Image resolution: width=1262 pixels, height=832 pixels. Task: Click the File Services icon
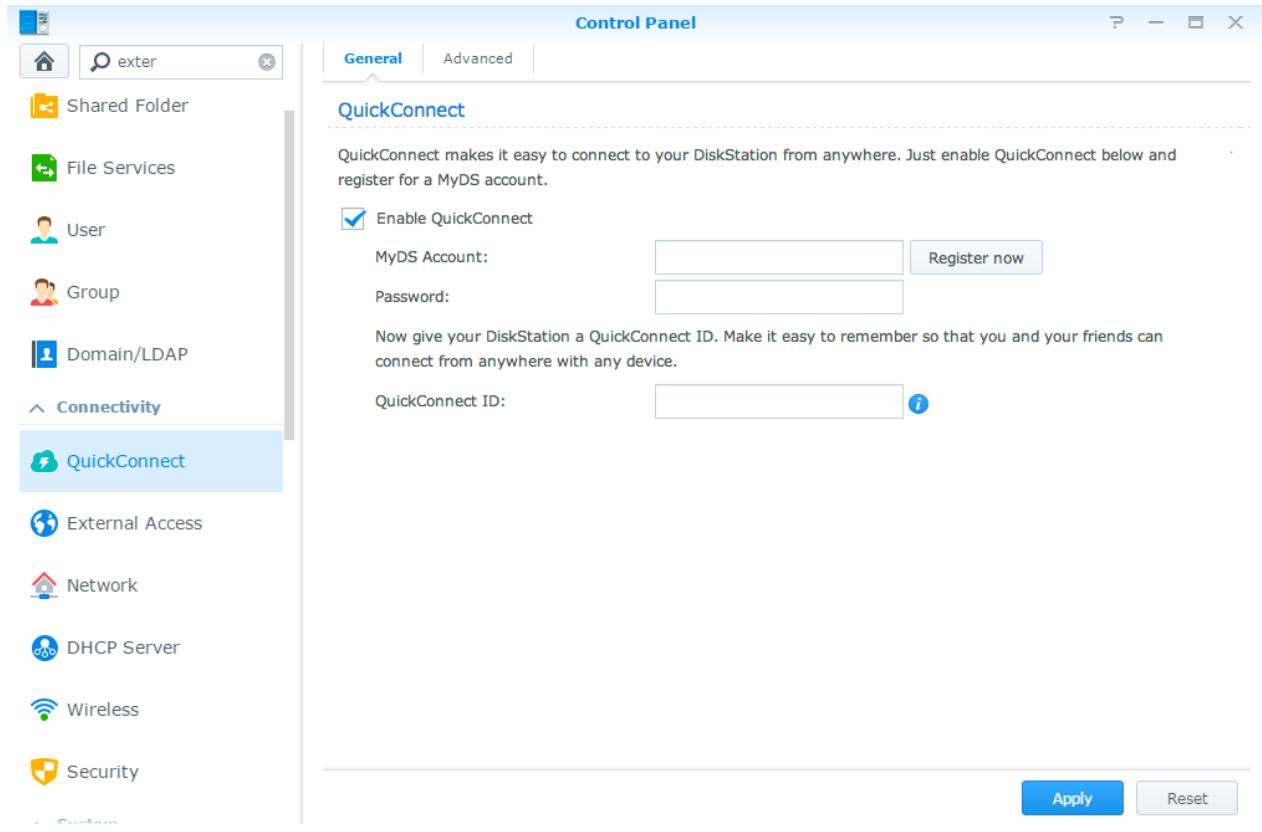pyautogui.click(x=45, y=167)
